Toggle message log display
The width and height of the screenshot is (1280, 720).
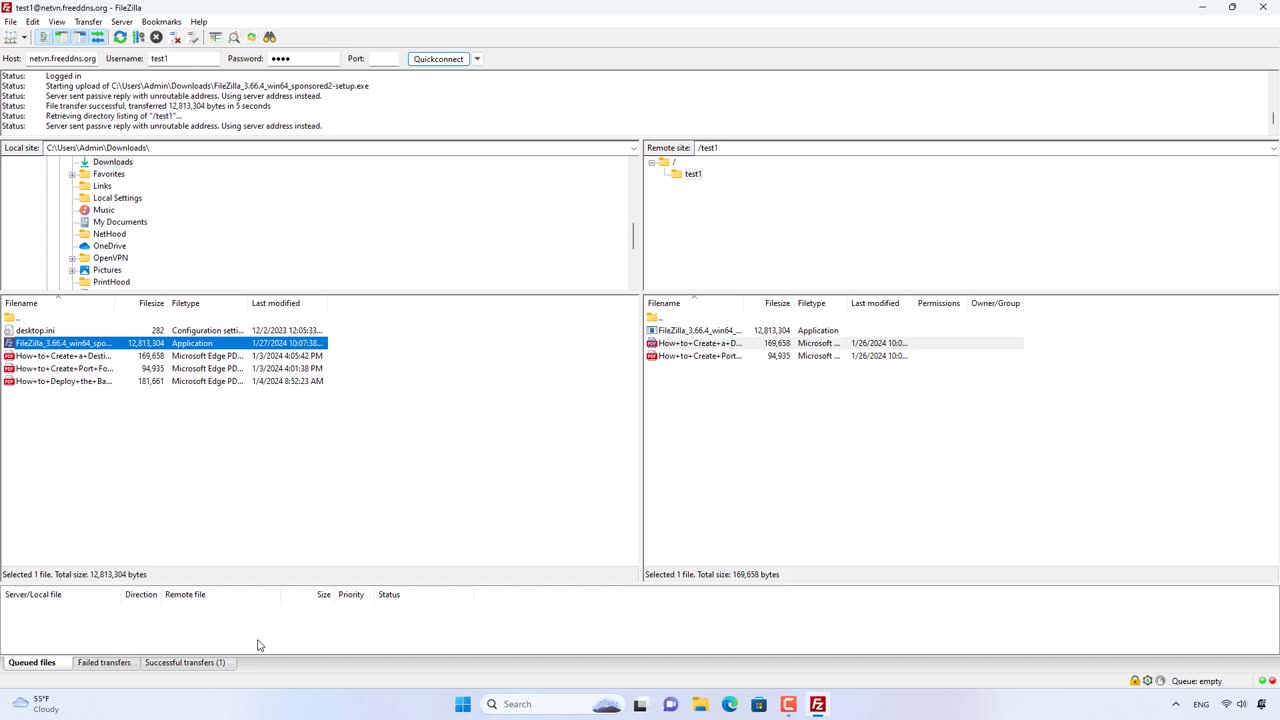pyautogui.click(x=43, y=37)
